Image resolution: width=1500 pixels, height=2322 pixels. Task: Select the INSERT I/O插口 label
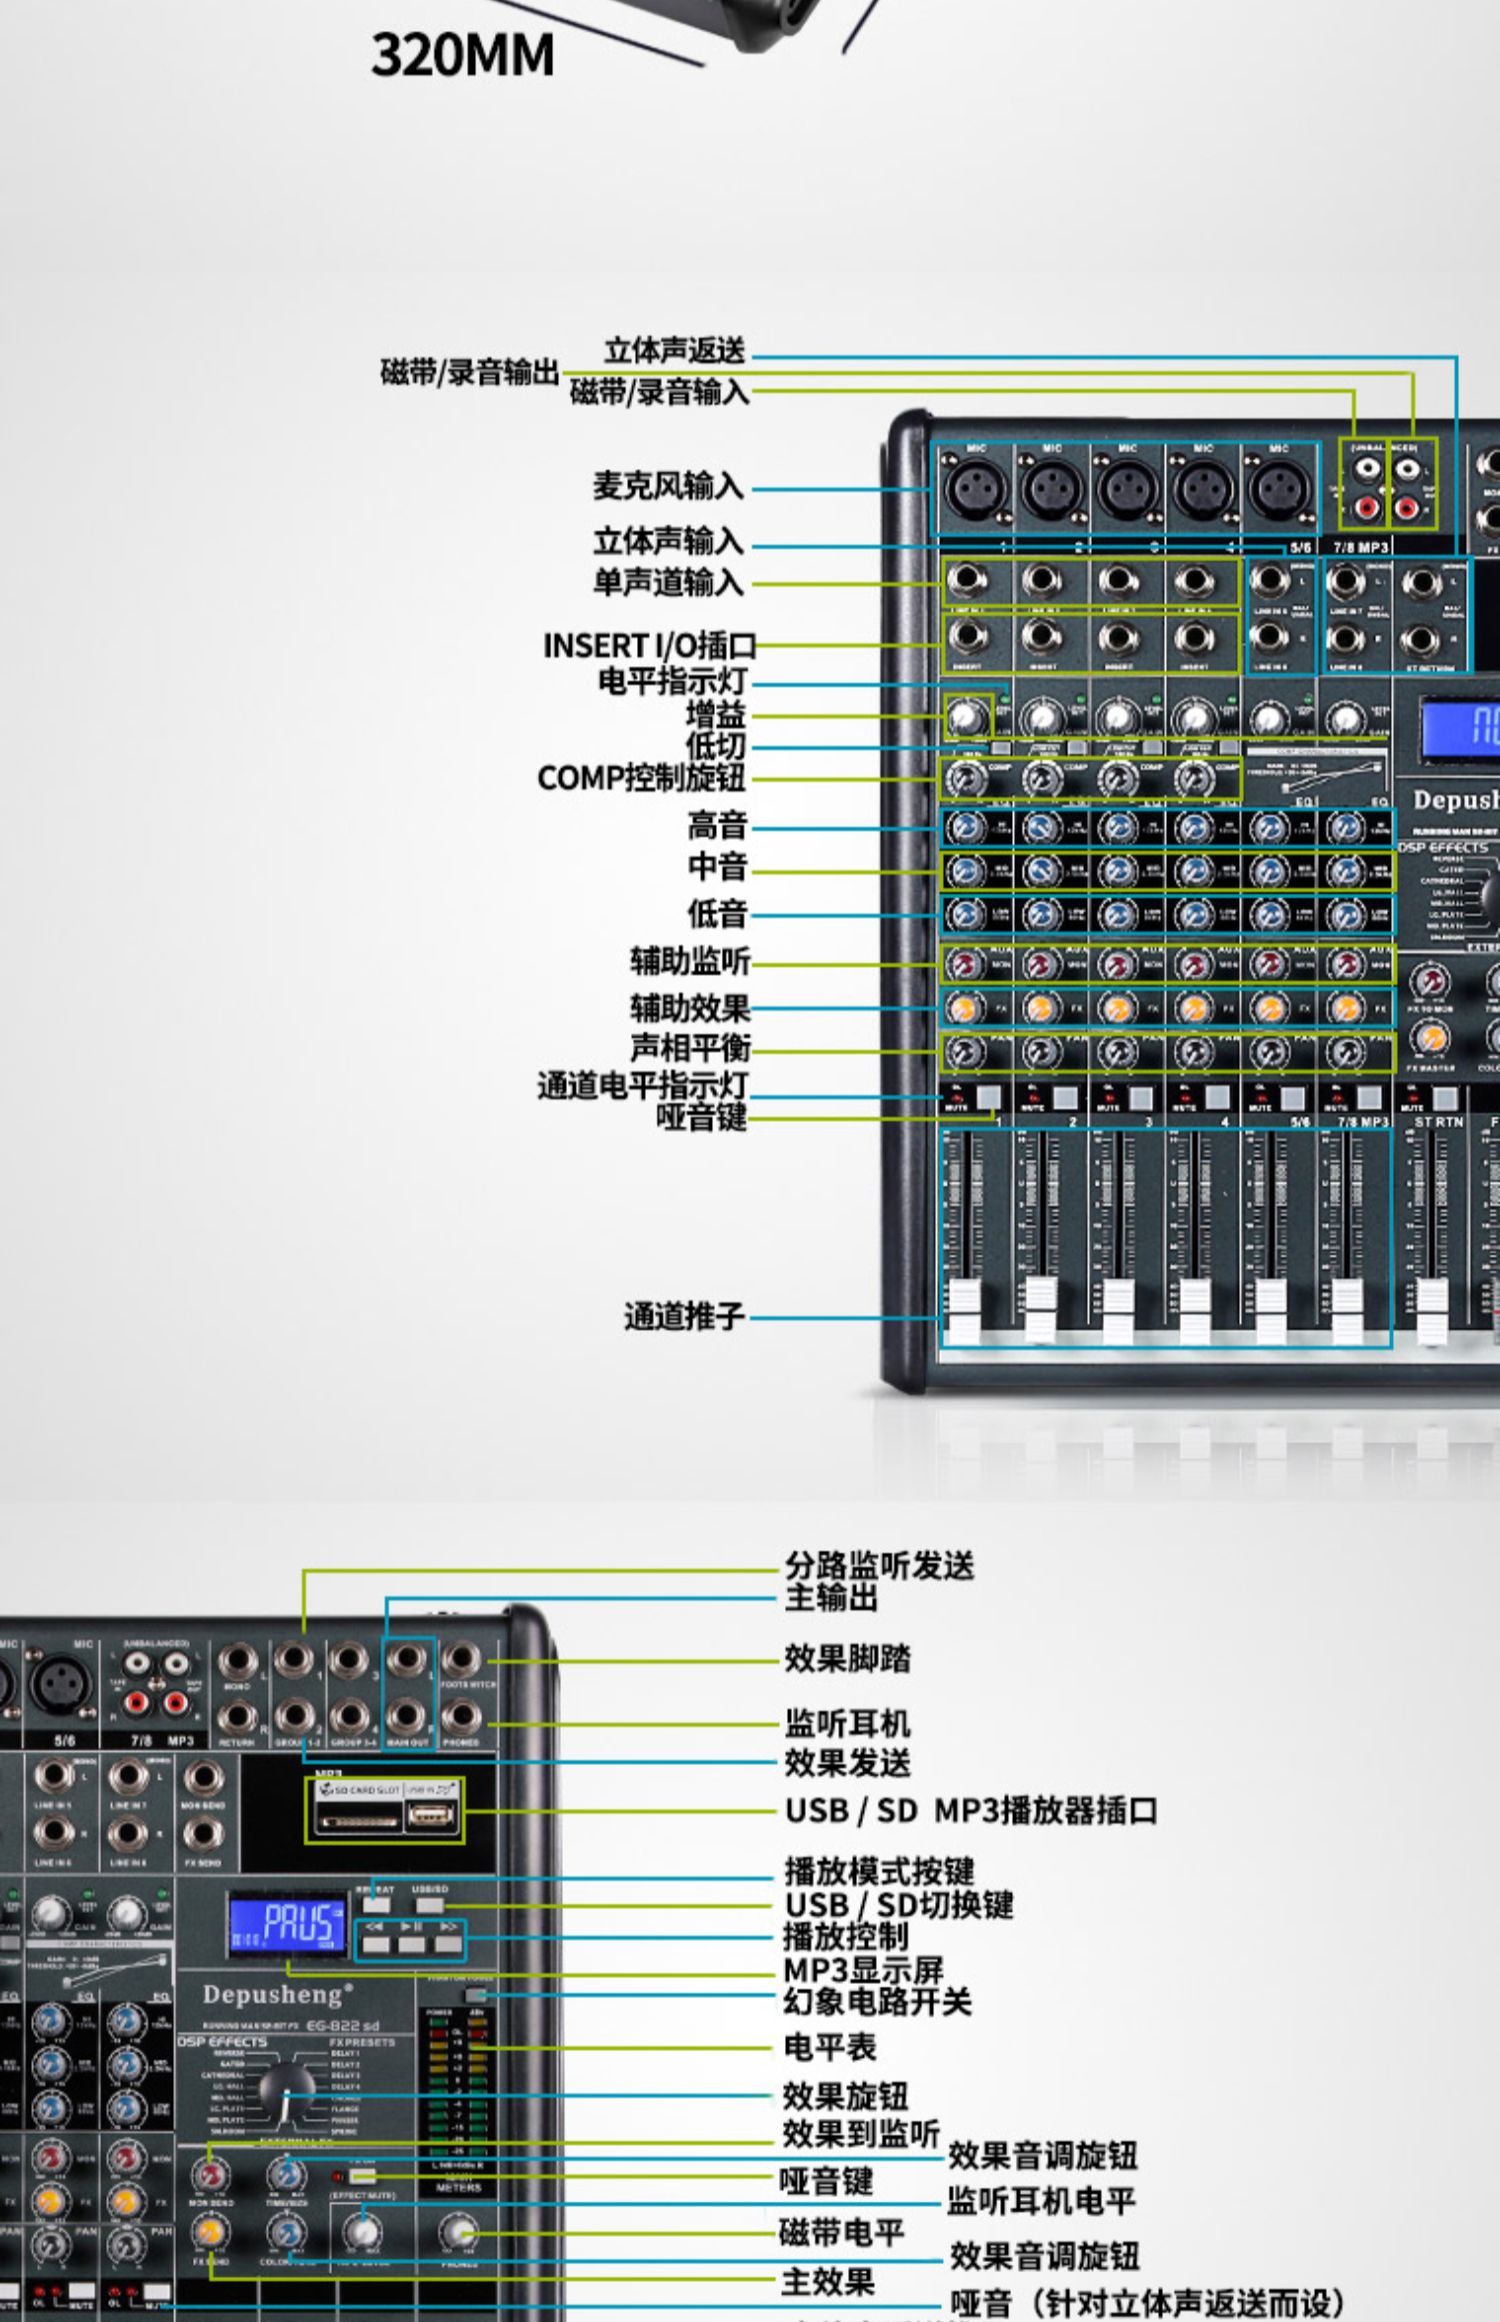tap(650, 646)
